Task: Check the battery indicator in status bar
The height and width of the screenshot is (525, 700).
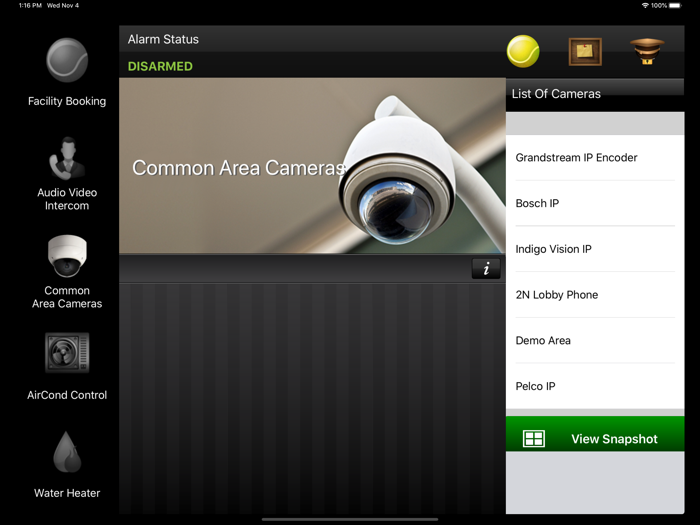Action: (675, 5)
